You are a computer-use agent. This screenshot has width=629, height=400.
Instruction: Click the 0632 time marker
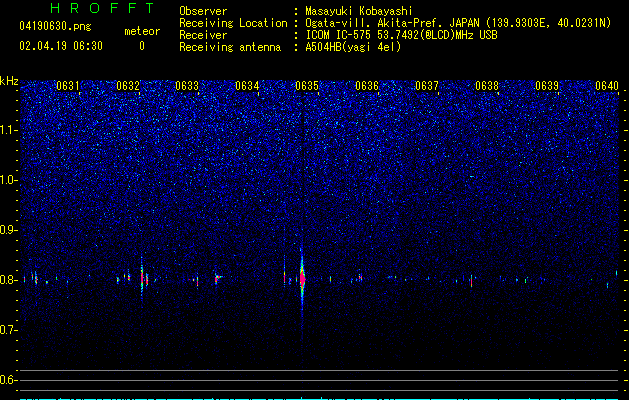pyautogui.click(x=128, y=86)
